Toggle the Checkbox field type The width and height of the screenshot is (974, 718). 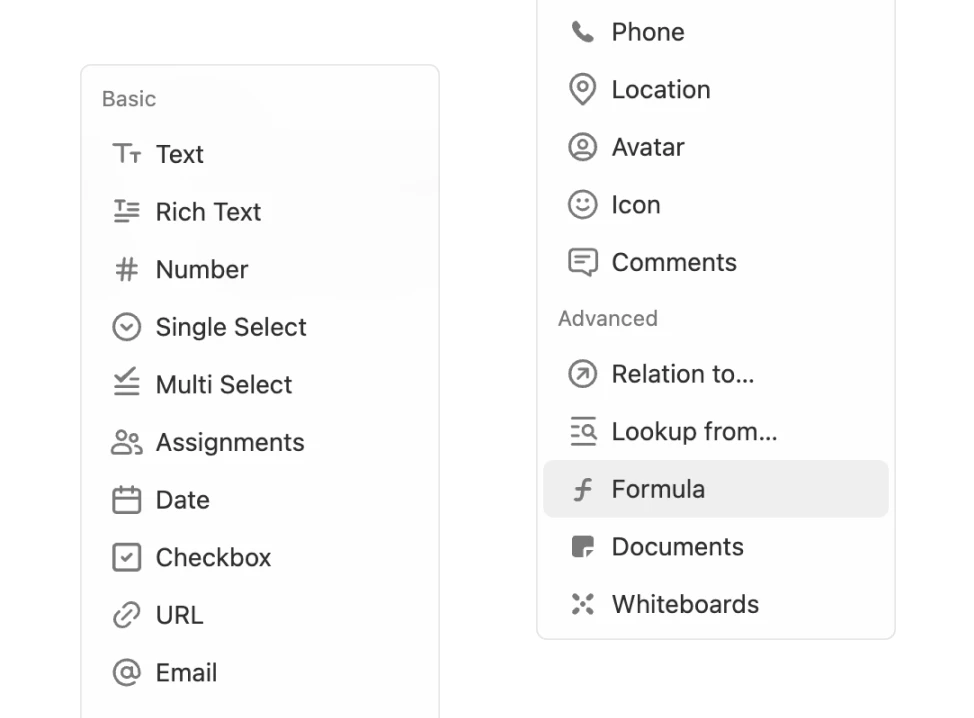coord(126,557)
